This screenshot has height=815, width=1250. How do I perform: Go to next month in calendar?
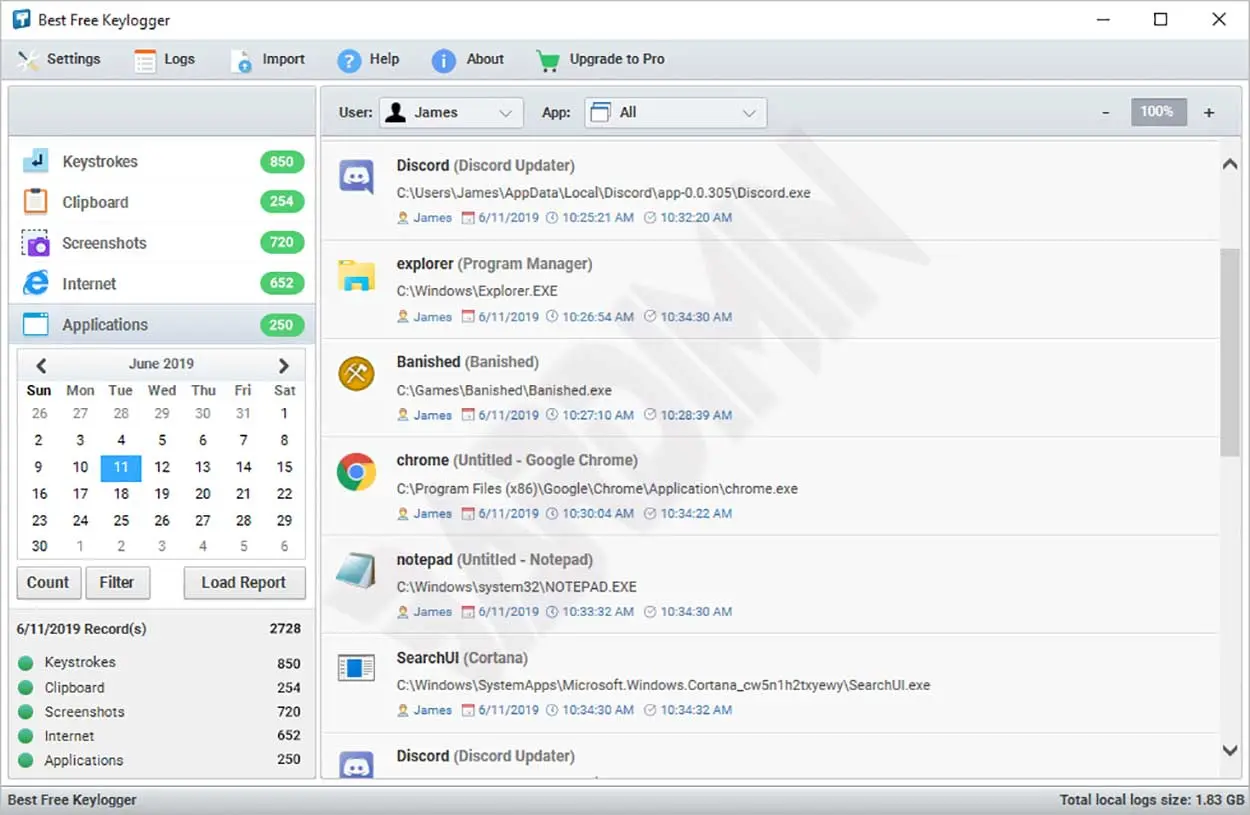click(x=284, y=365)
